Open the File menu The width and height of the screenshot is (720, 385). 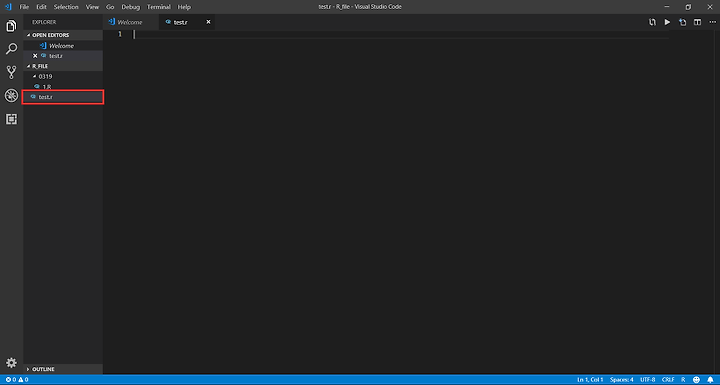point(24,7)
